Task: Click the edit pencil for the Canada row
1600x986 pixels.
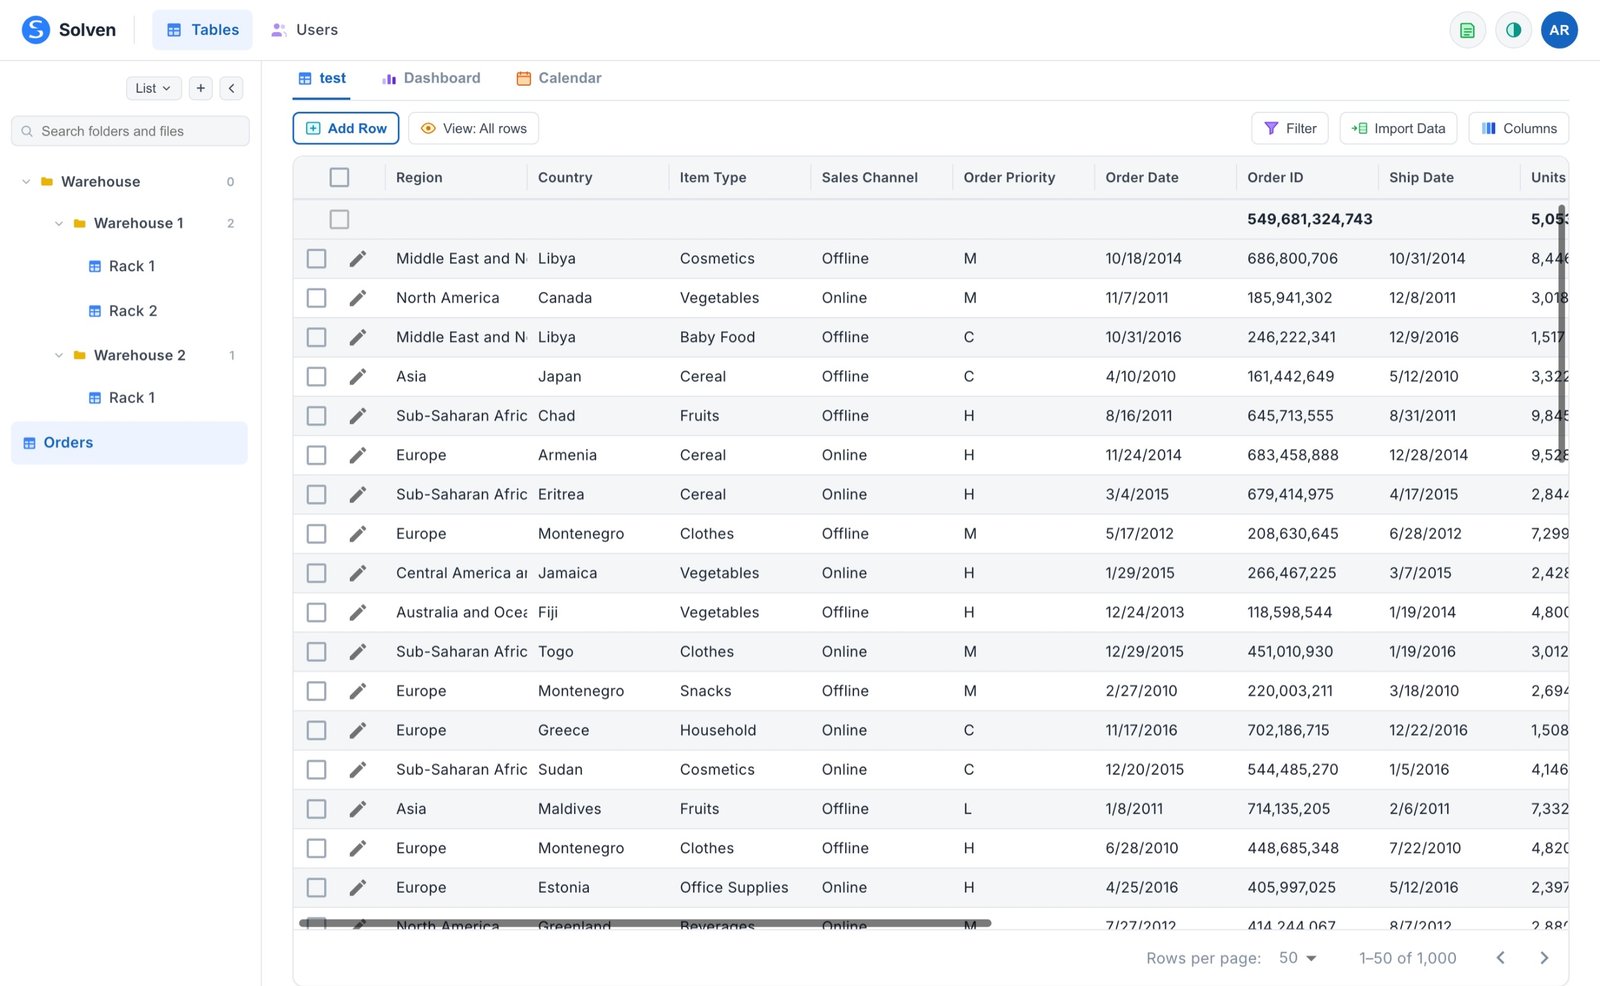Action: (x=357, y=298)
